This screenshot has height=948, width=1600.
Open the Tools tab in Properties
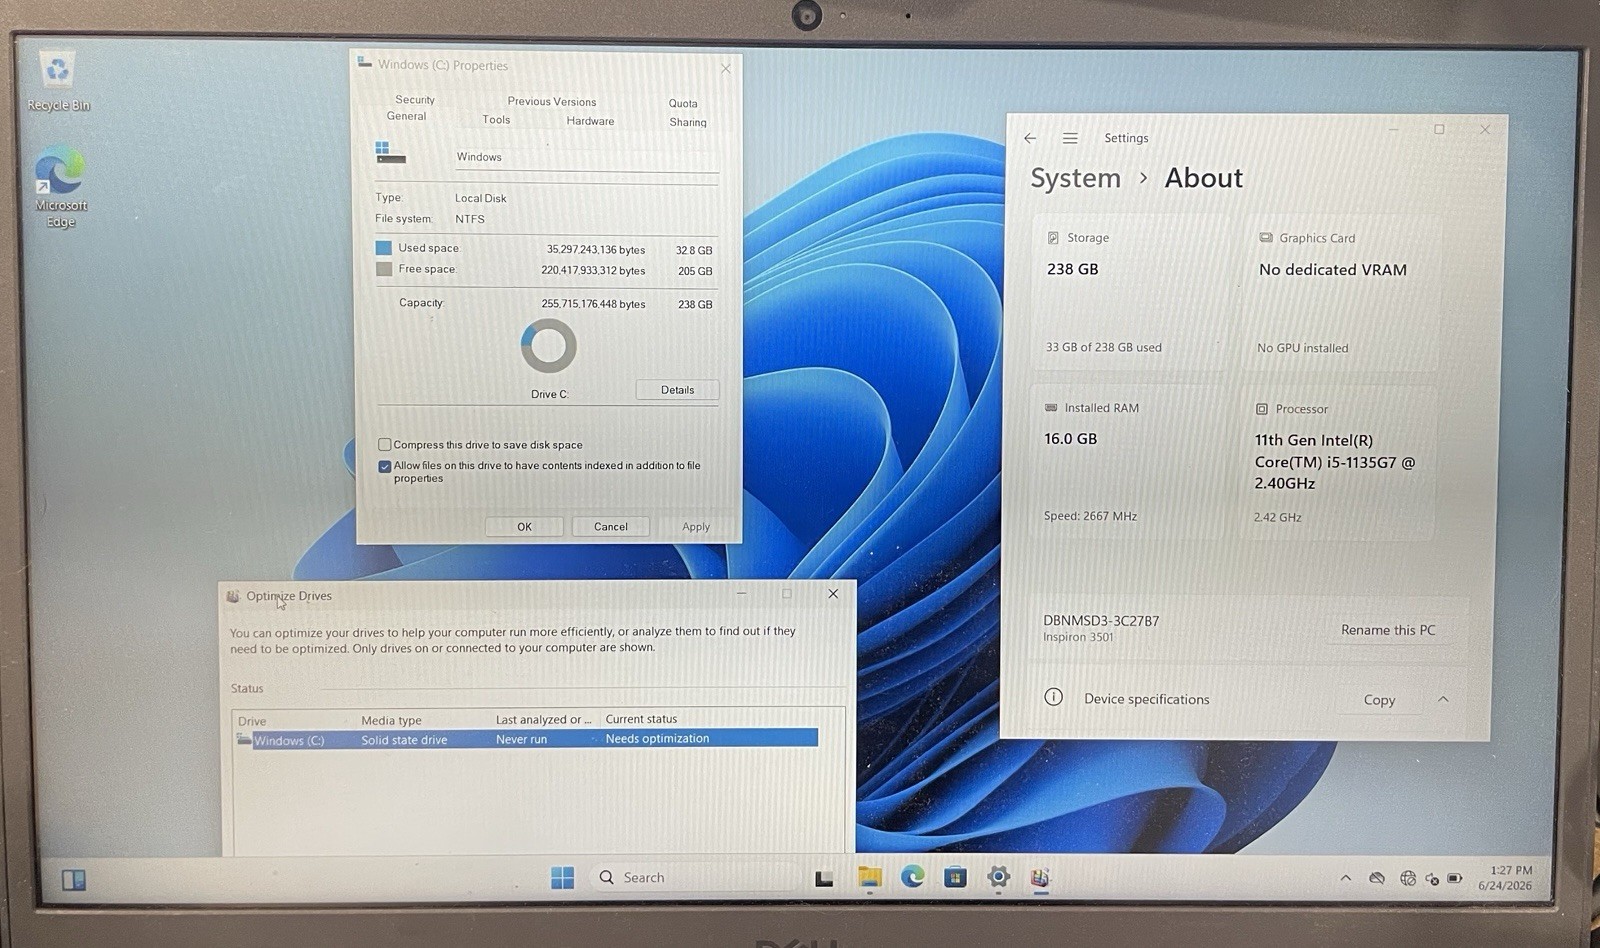(x=496, y=120)
